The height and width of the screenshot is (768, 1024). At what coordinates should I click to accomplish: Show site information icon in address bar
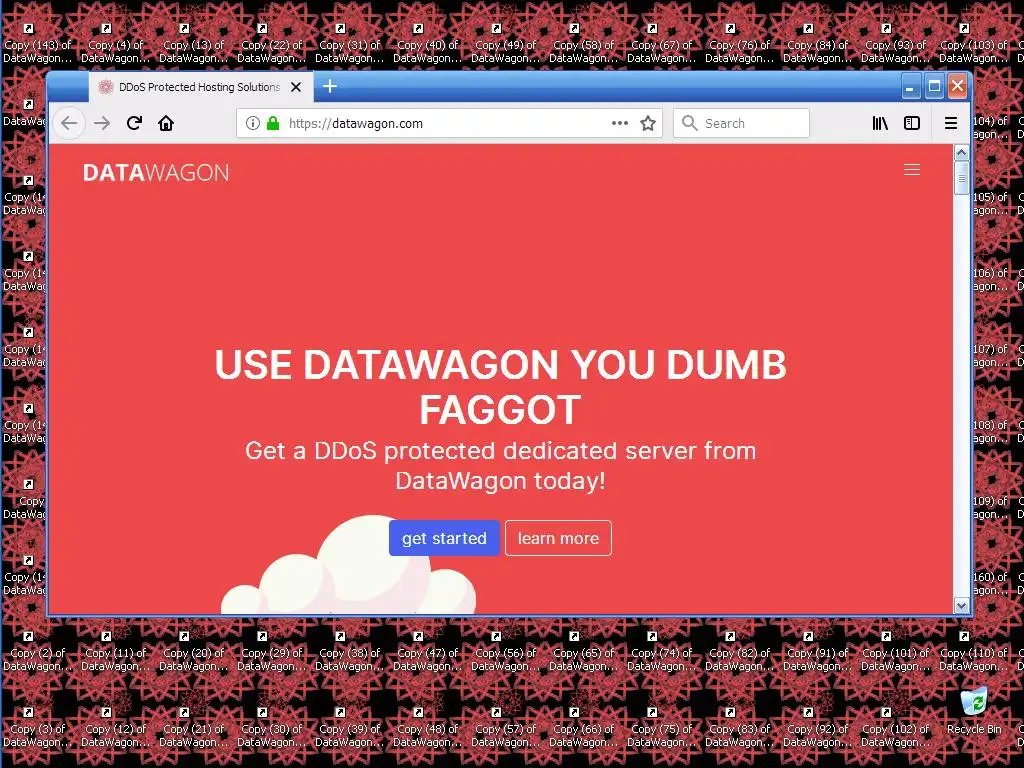click(253, 123)
